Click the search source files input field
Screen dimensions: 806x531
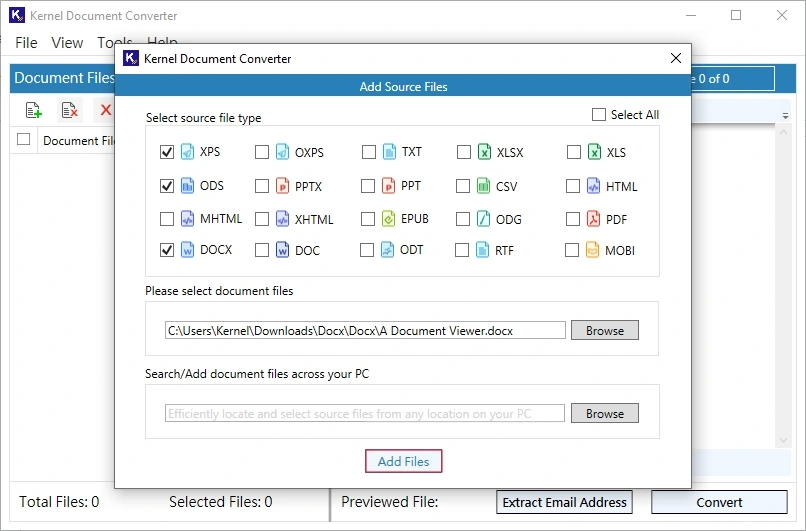coord(365,413)
